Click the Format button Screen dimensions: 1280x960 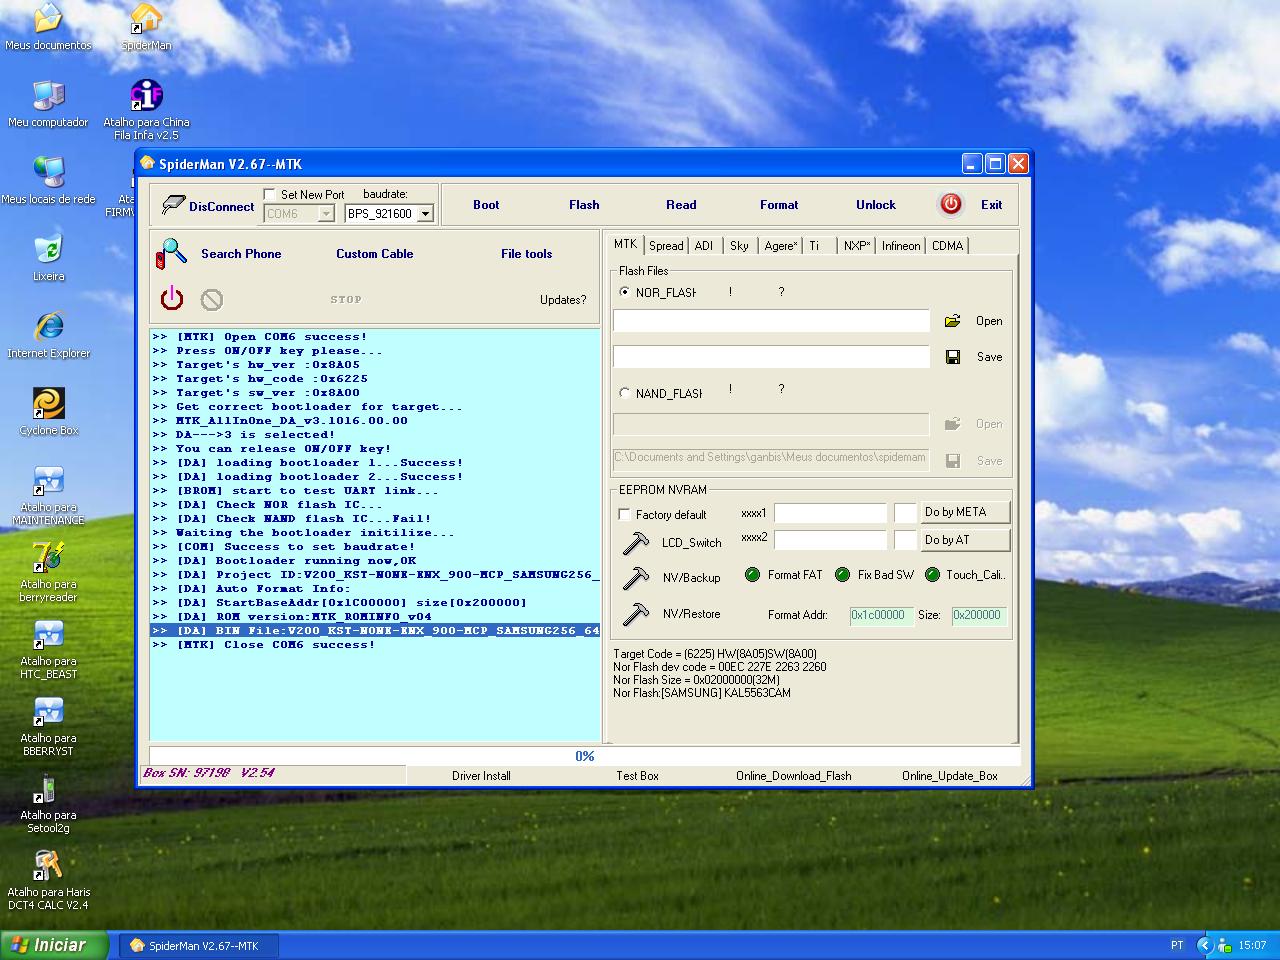779,205
